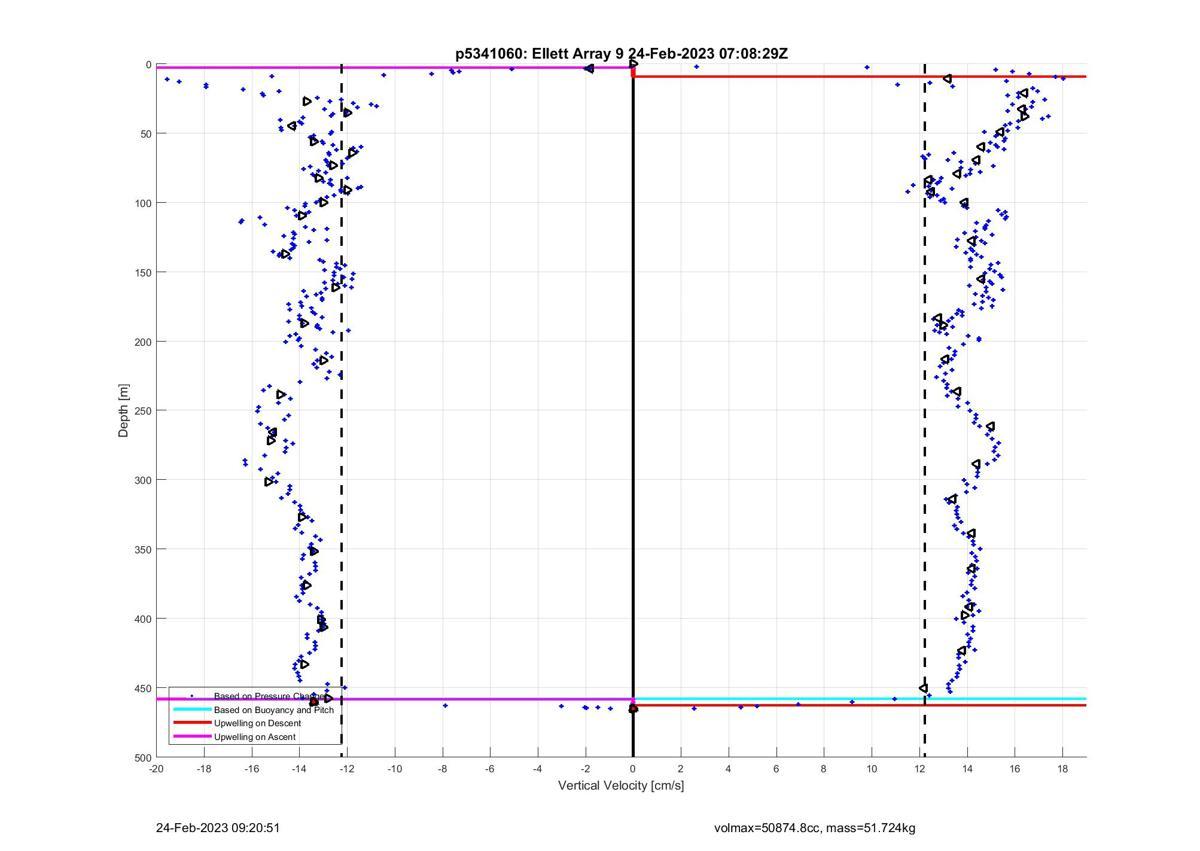Click the depth axis tick label "250"
1200x851 pixels.
(142, 411)
